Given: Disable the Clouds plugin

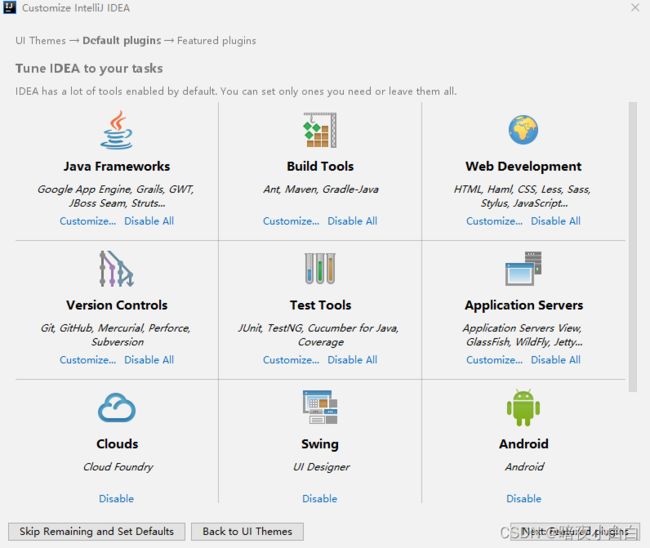Looking at the screenshot, I should (x=116, y=498).
